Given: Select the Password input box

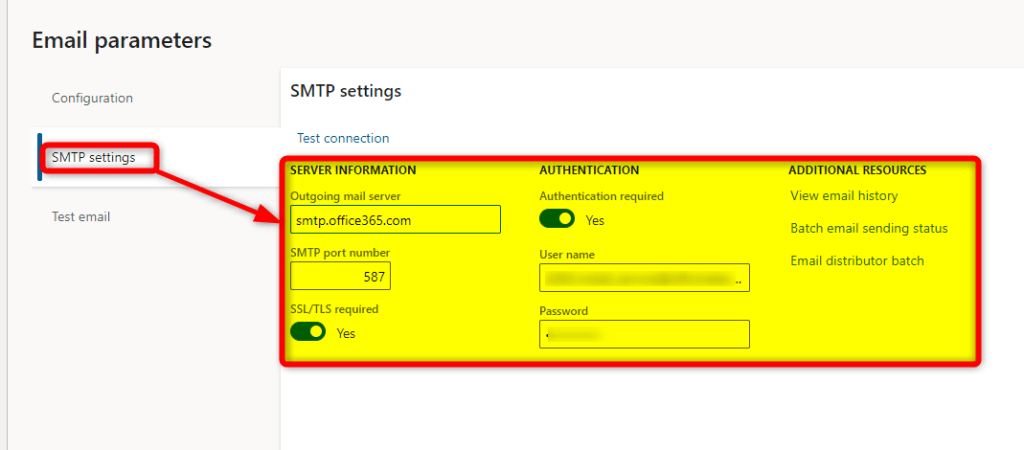Looking at the screenshot, I should 644,334.
